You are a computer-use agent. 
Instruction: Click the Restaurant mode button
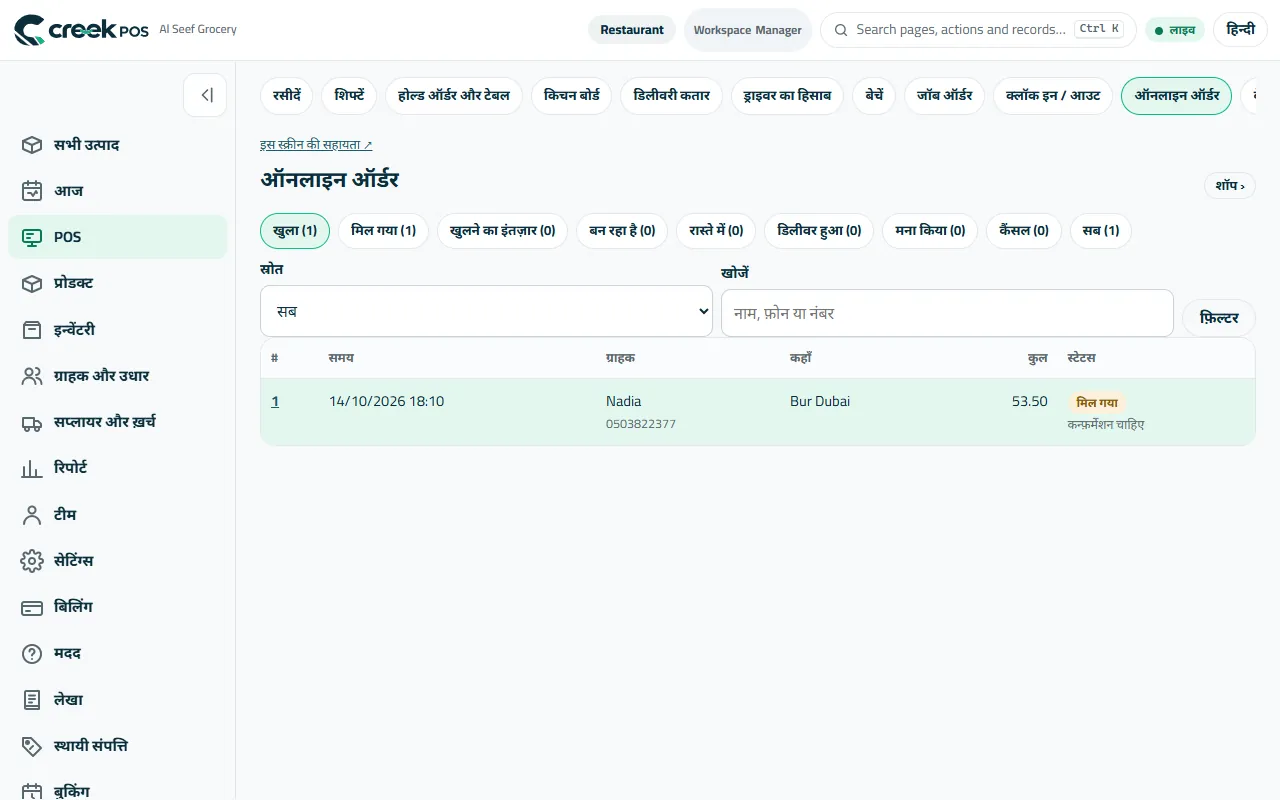point(632,30)
